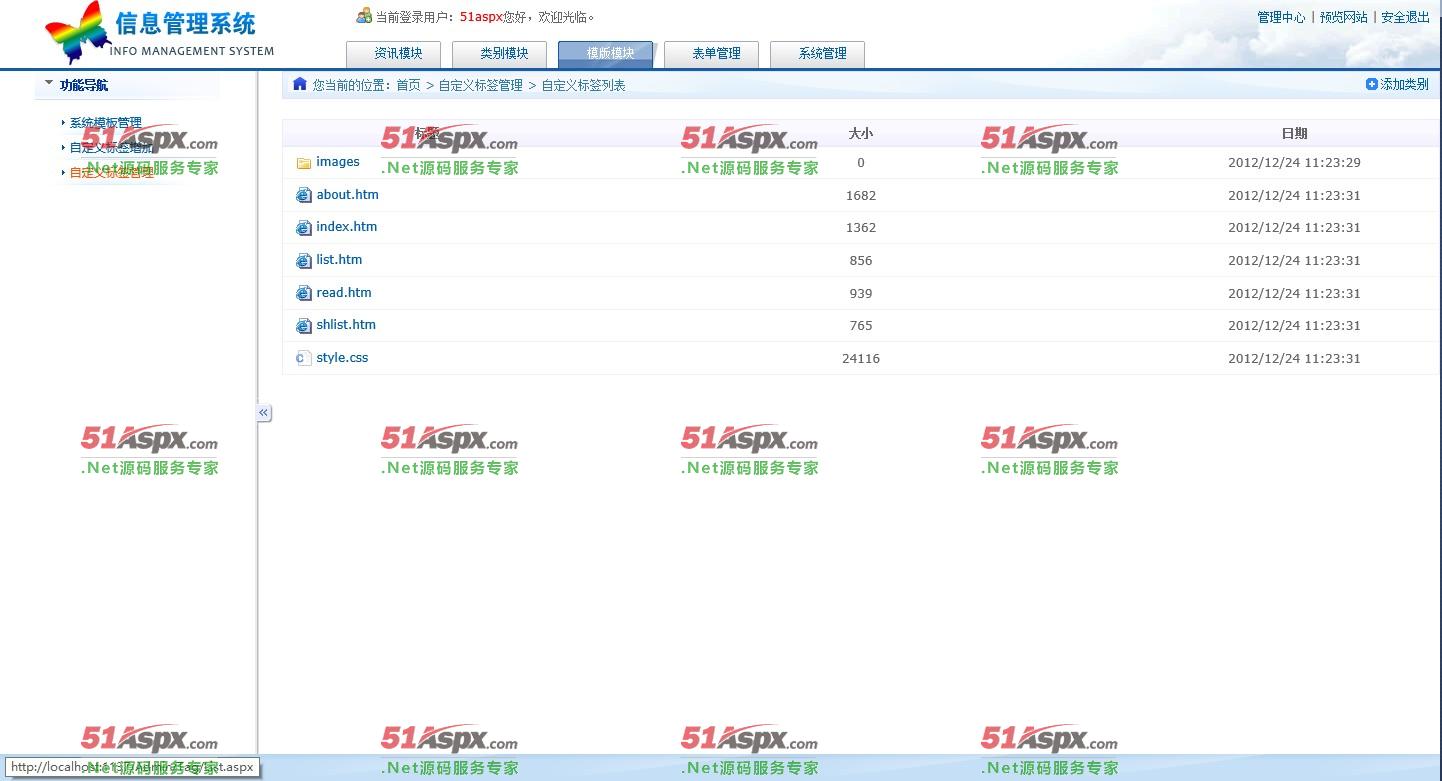Viewport: 1442px width, 781px height.
Task: Click the size value 765
Action: [861, 325]
